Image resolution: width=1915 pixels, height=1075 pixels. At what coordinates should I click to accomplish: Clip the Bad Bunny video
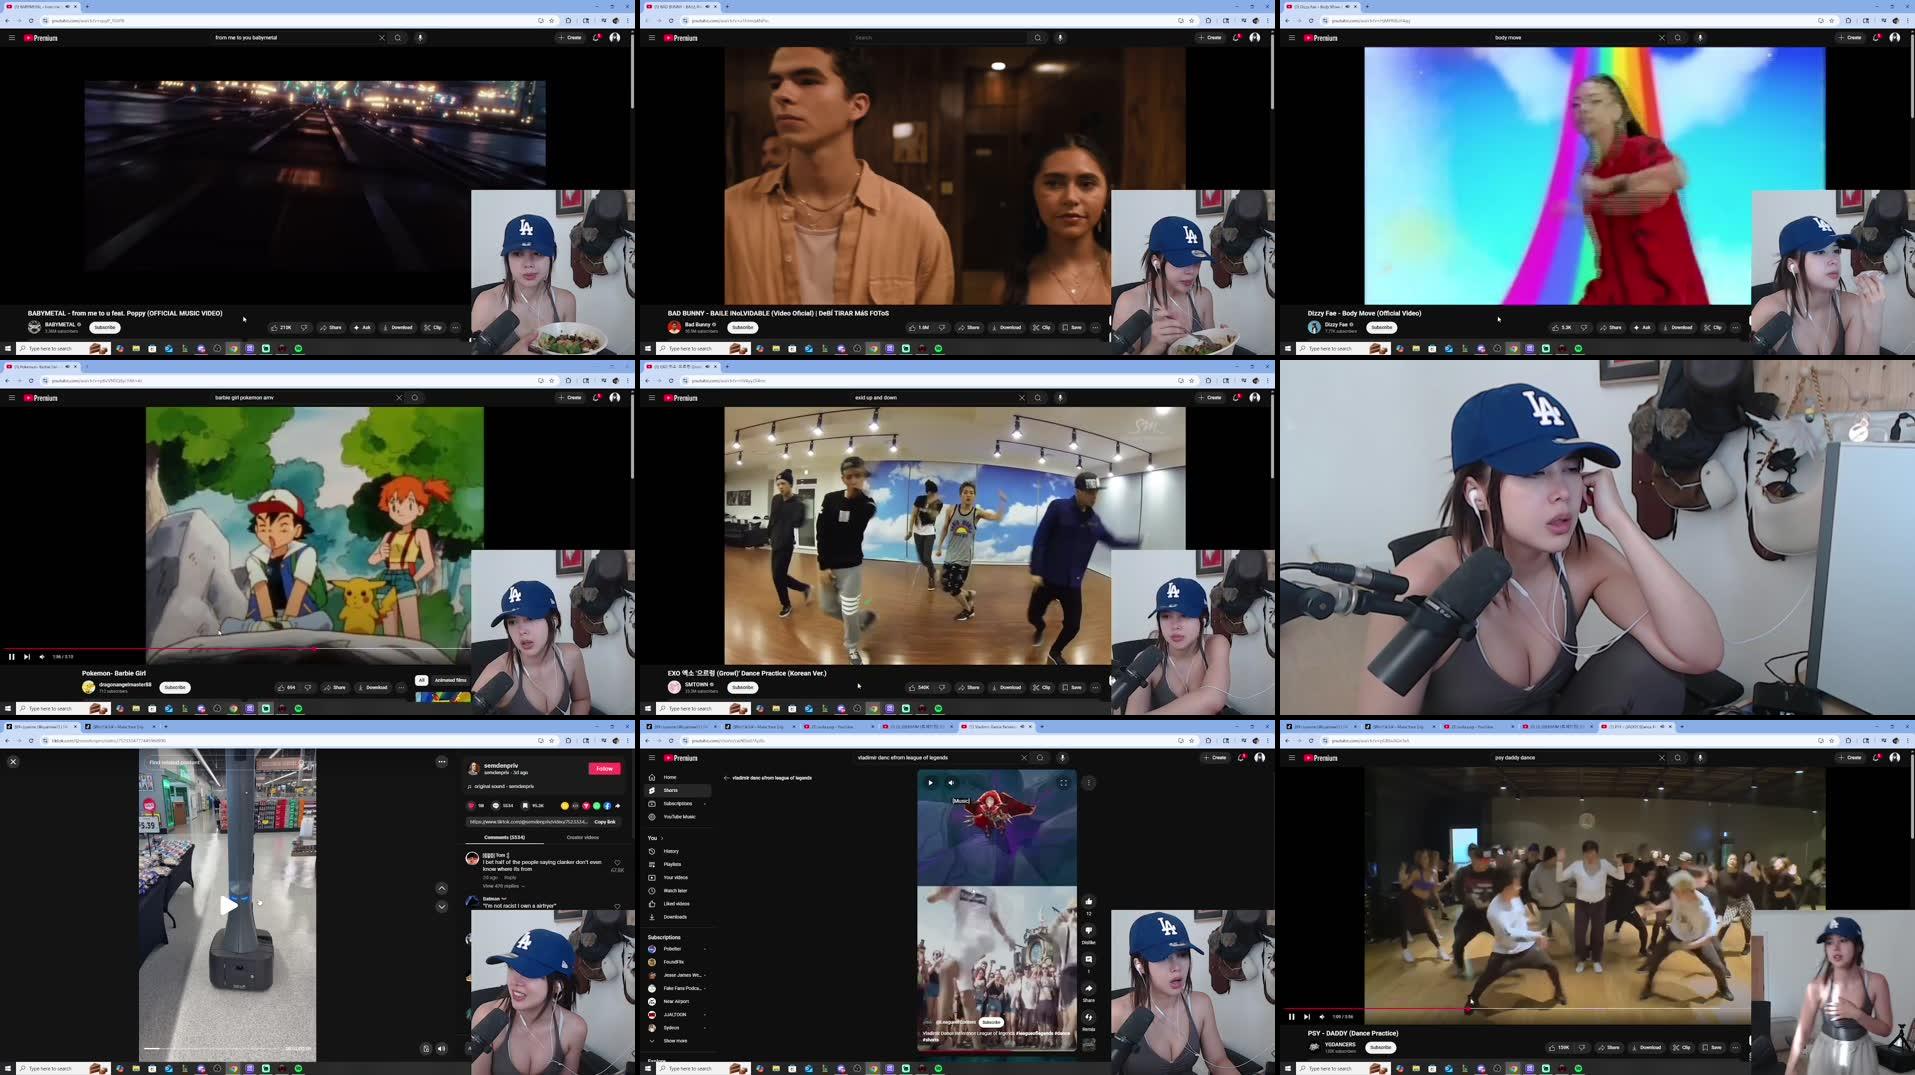1041,327
